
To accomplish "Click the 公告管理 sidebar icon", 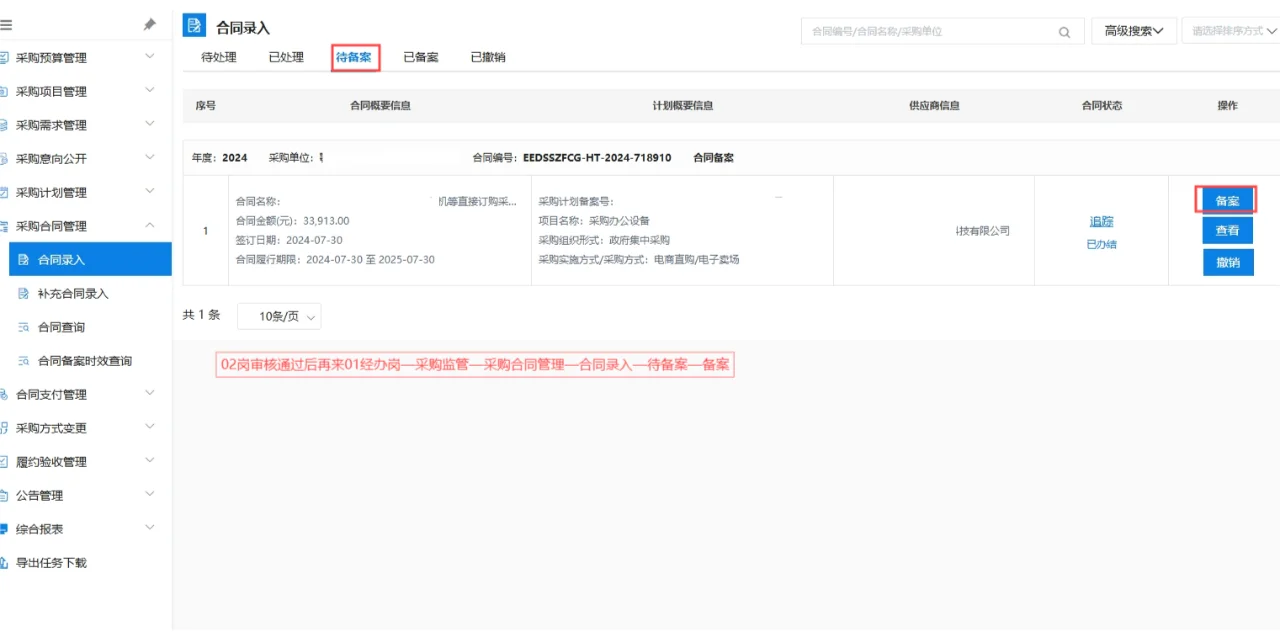I will click(4, 496).
